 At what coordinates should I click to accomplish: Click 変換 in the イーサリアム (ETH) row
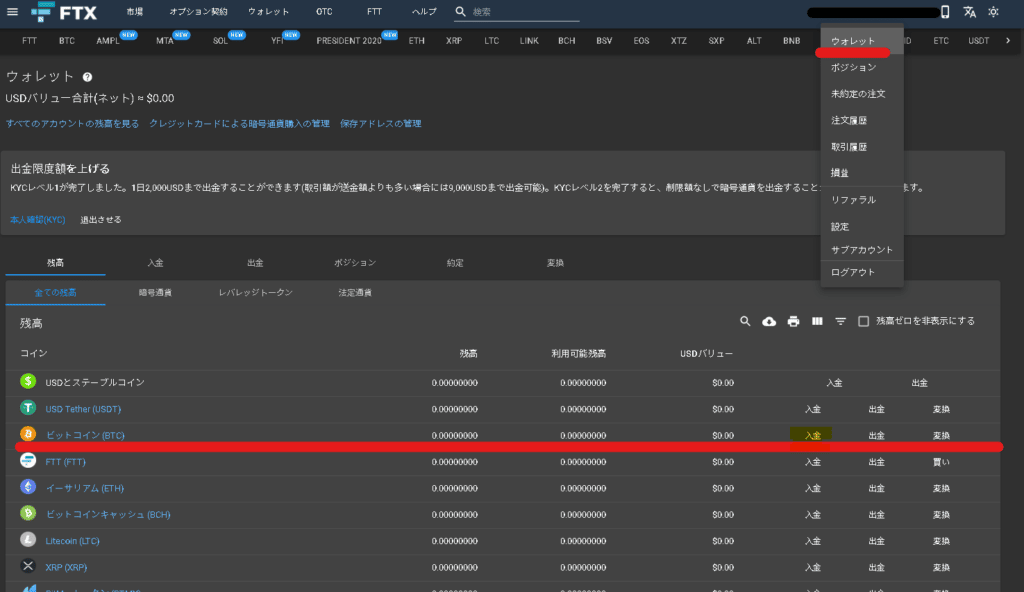tap(941, 488)
